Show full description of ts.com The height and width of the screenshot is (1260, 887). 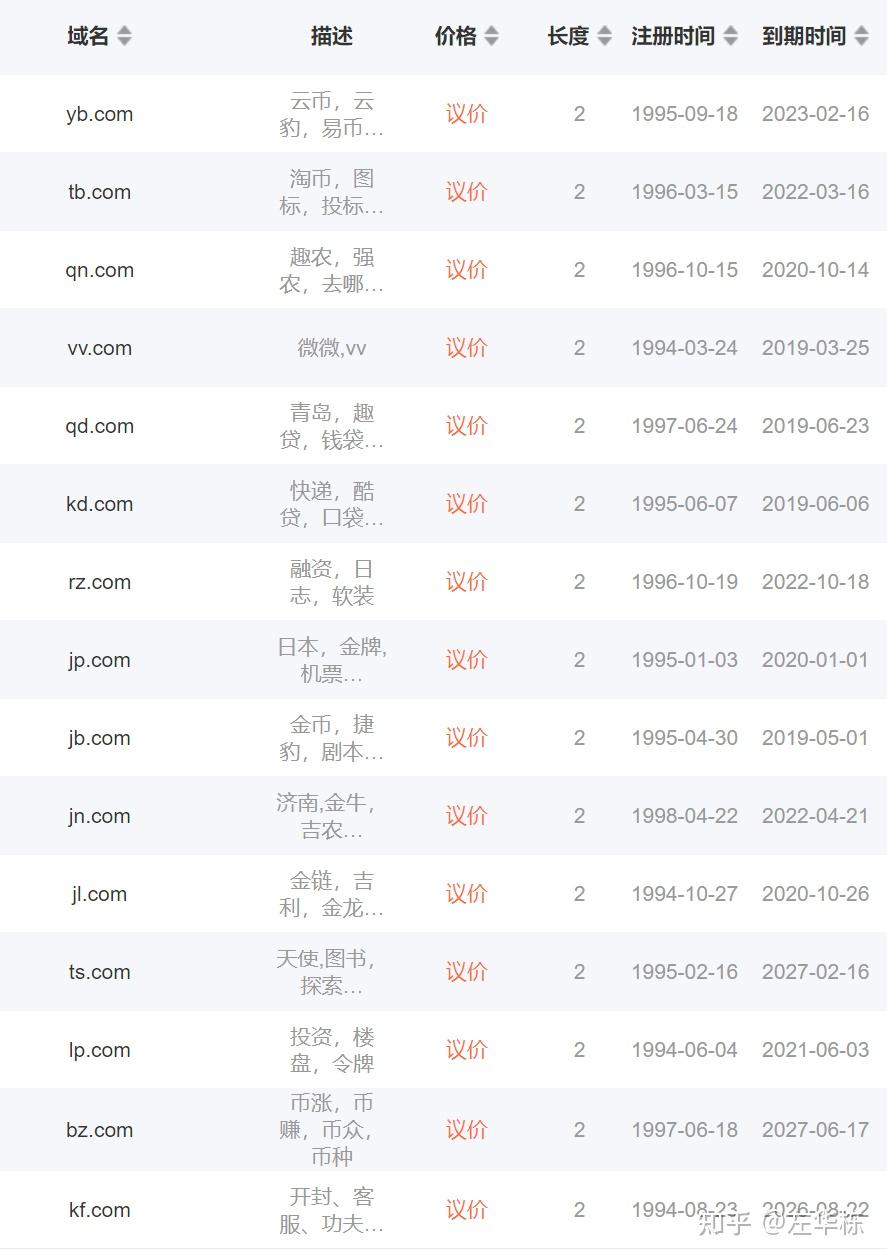(x=332, y=986)
